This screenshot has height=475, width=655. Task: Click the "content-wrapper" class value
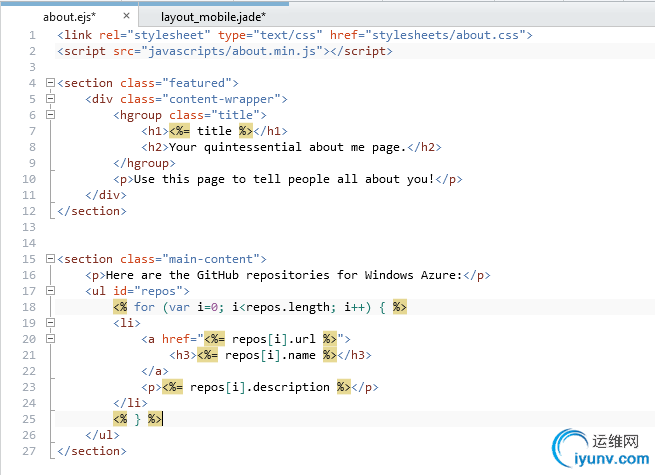(221, 99)
